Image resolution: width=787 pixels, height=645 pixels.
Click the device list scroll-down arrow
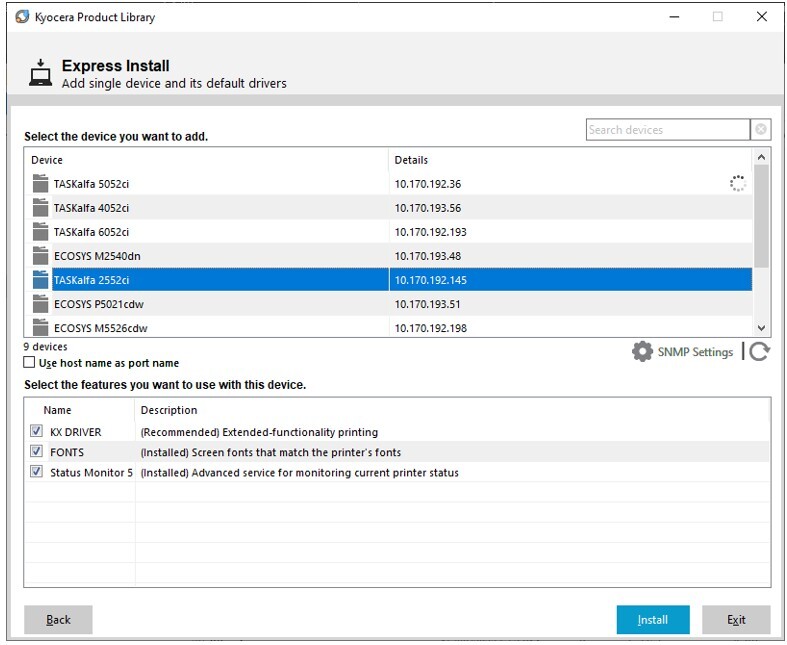761,328
